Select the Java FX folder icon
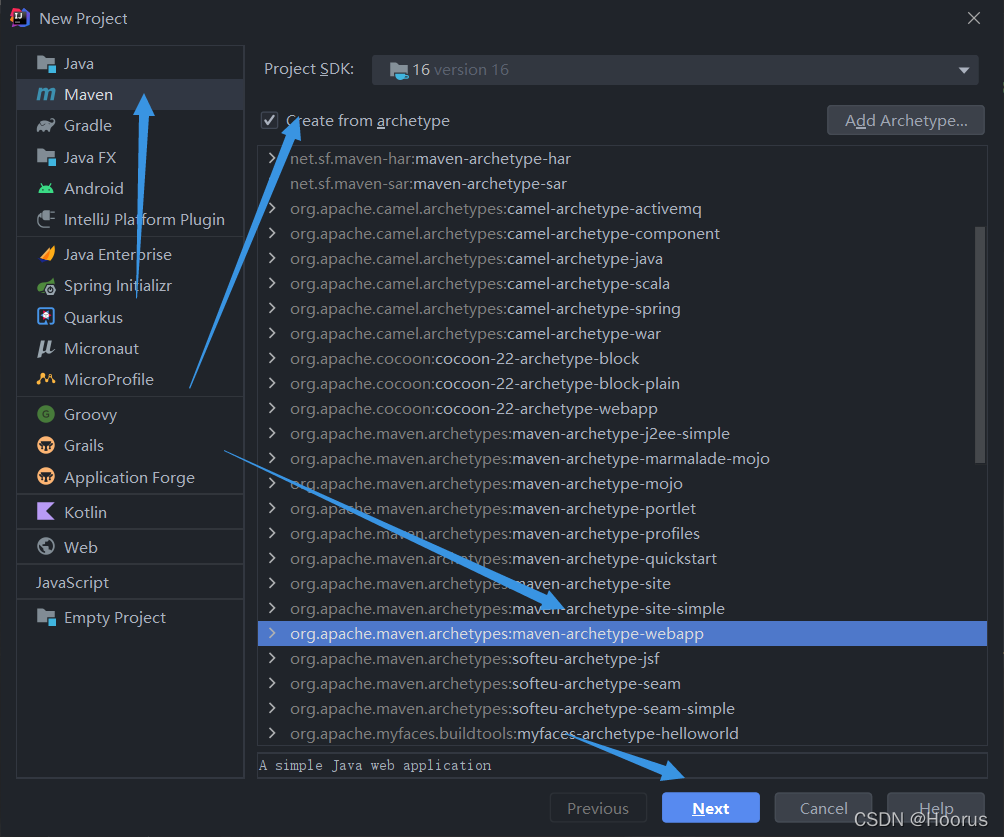Image resolution: width=1004 pixels, height=837 pixels. (x=46, y=157)
